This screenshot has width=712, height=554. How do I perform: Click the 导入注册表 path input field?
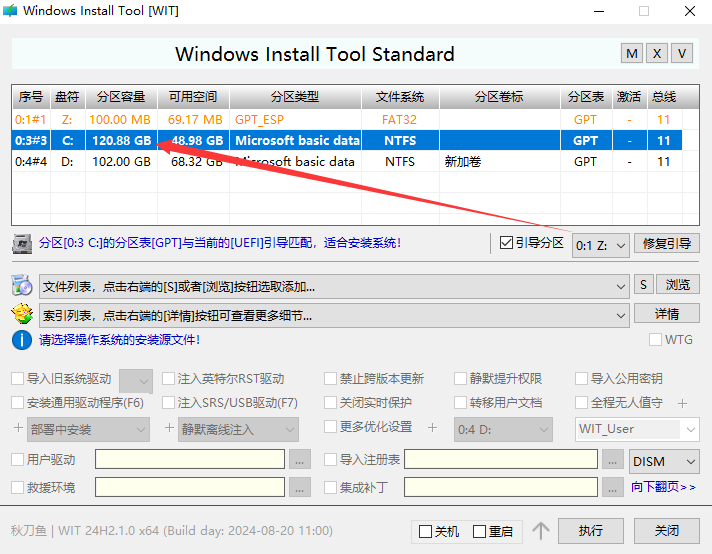click(x=501, y=459)
